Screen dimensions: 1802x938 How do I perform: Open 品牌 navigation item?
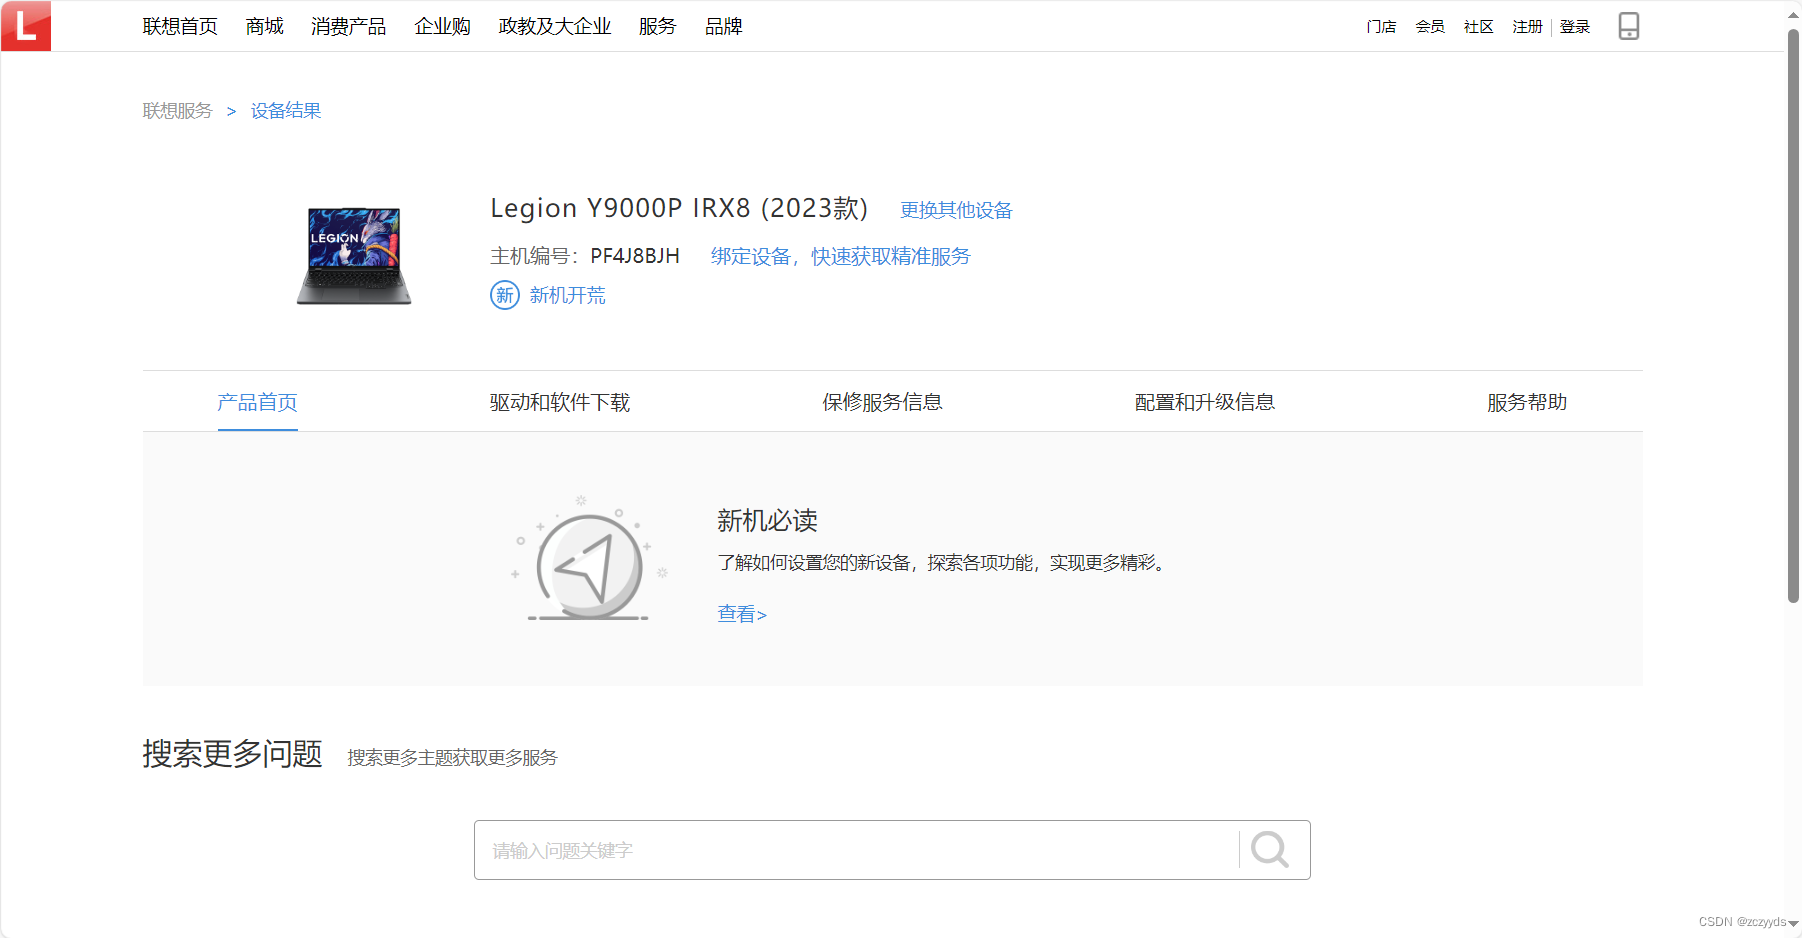(x=724, y=27)
